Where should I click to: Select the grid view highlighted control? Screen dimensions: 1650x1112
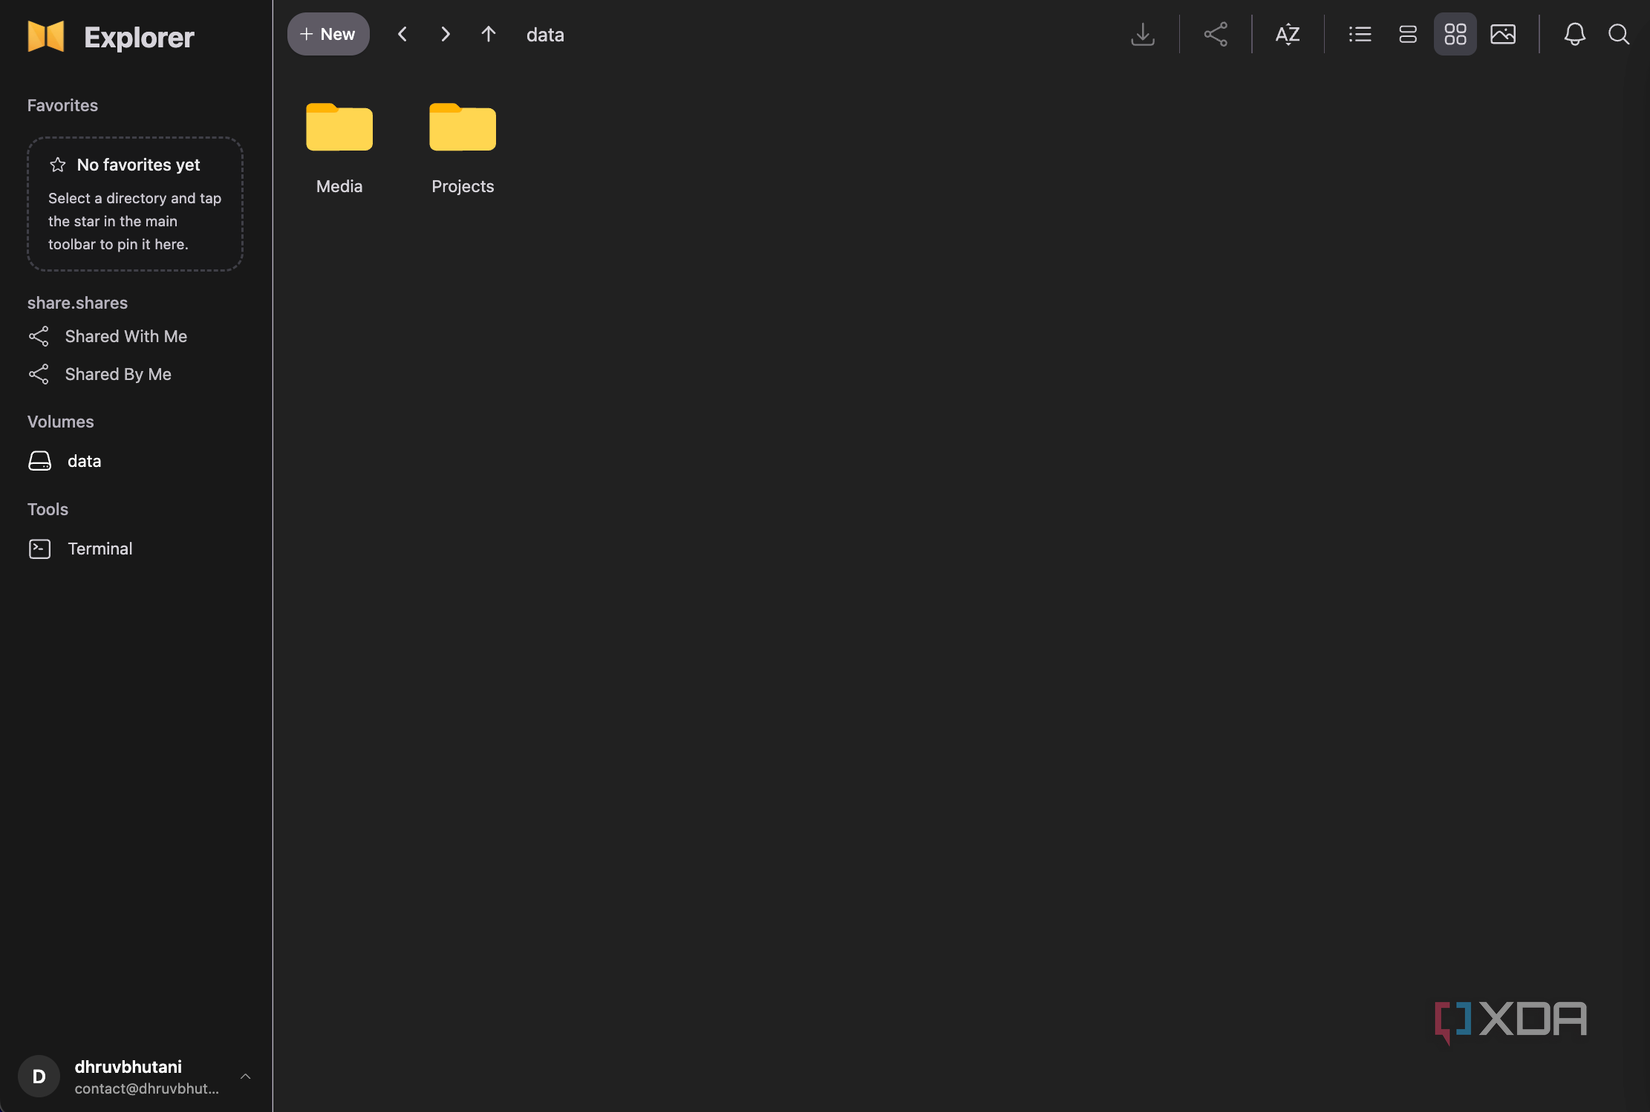click(x=1455, y=33)
